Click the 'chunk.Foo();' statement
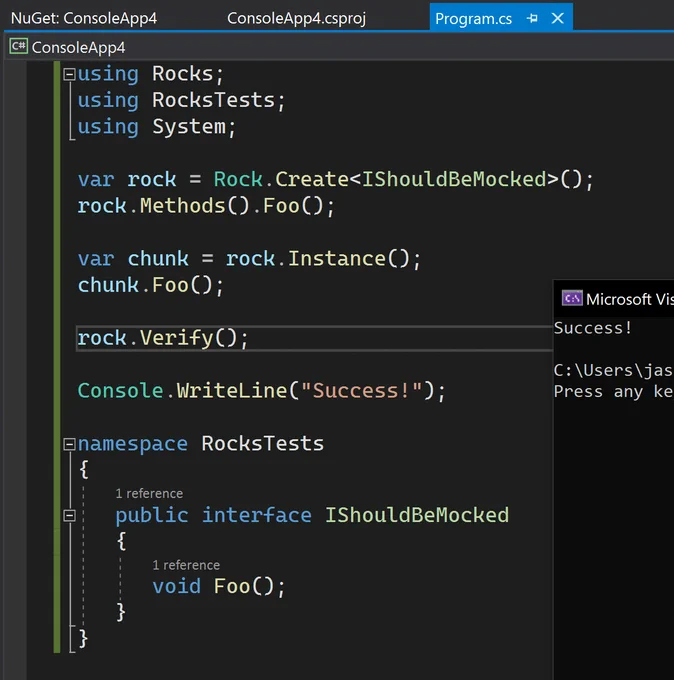The image size is (674, 680). [151, 285]
